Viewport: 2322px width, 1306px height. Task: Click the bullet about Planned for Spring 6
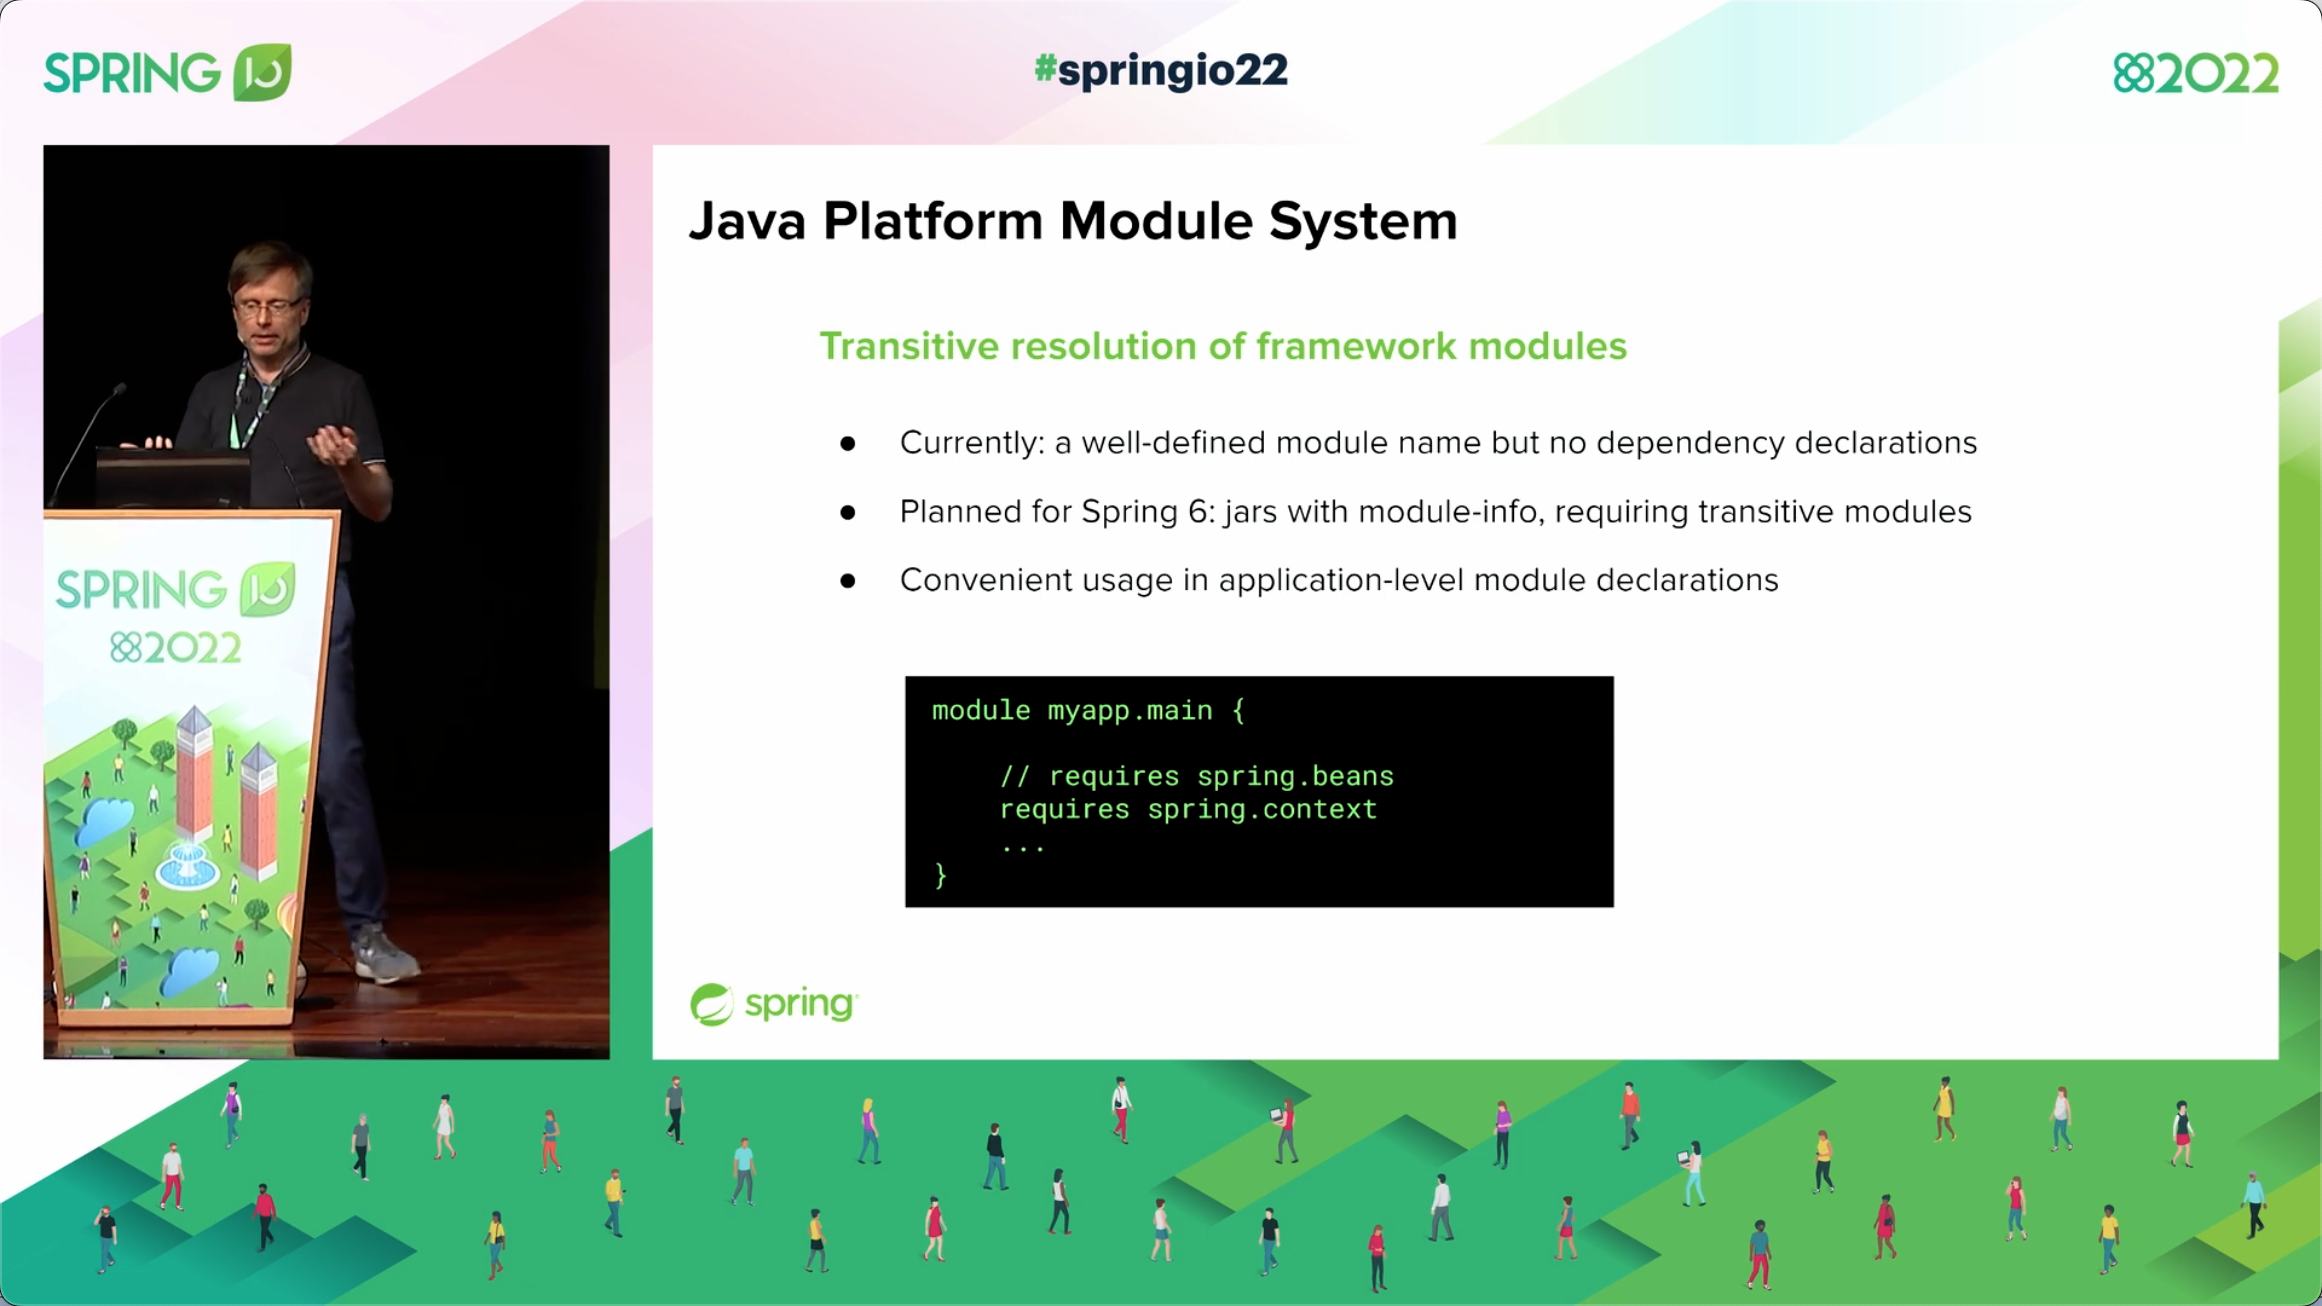pyautogui.click(x=1436, y=511)
